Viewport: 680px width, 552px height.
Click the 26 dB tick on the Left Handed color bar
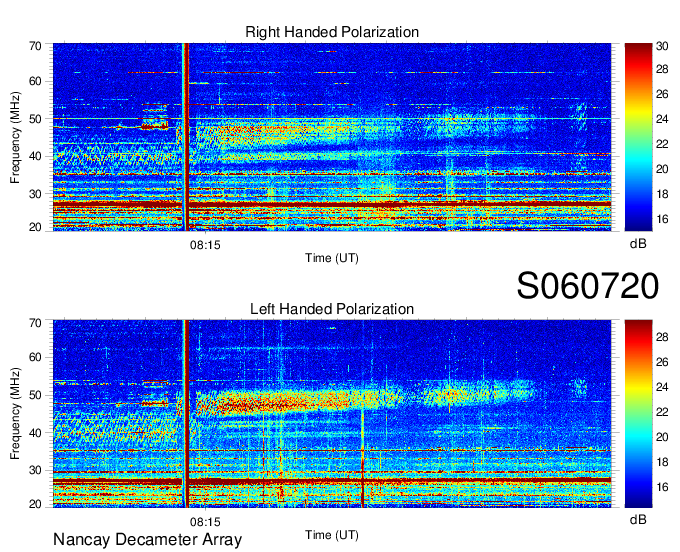tap(662, 362)
